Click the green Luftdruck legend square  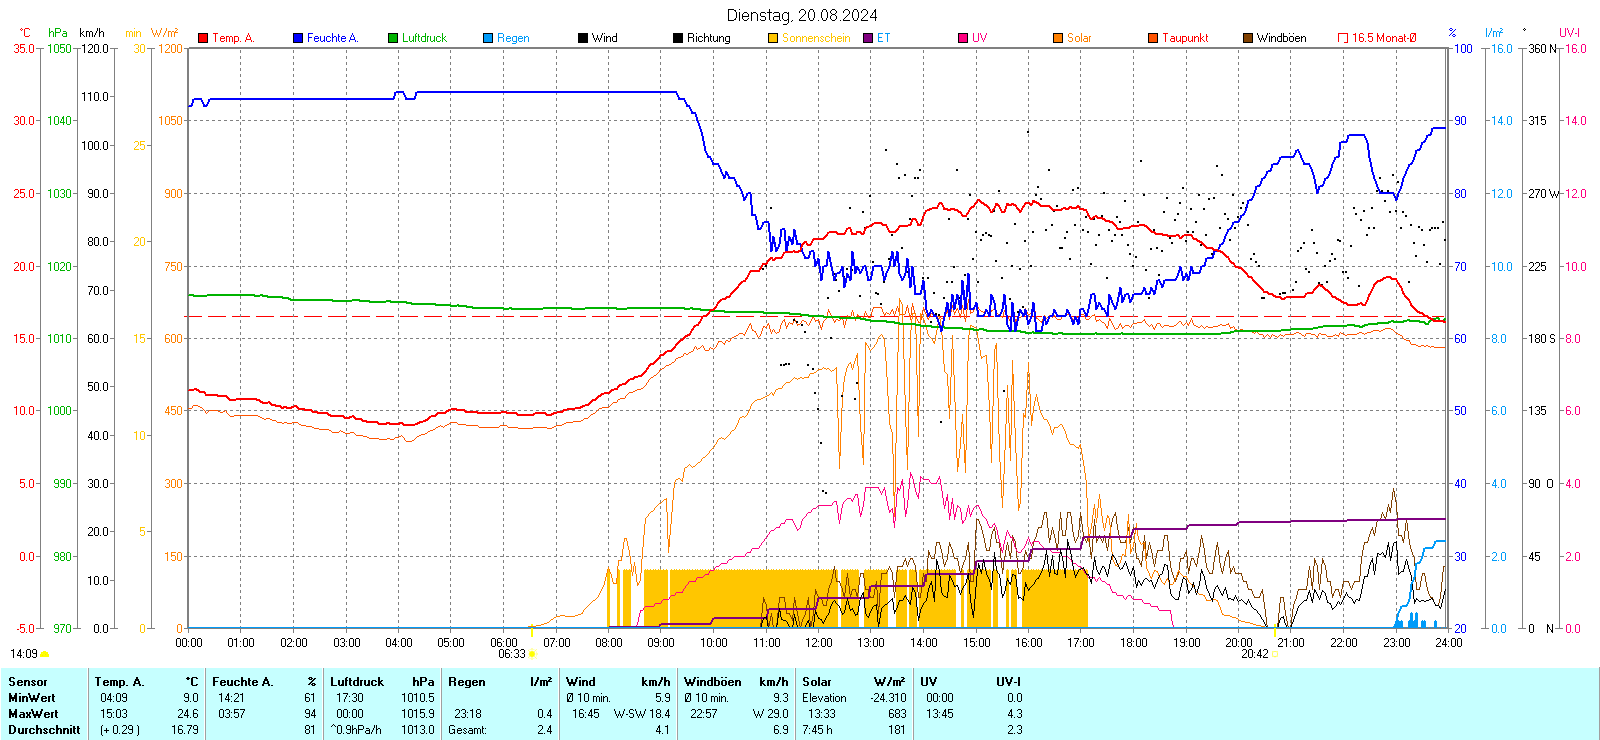[393, 38]
